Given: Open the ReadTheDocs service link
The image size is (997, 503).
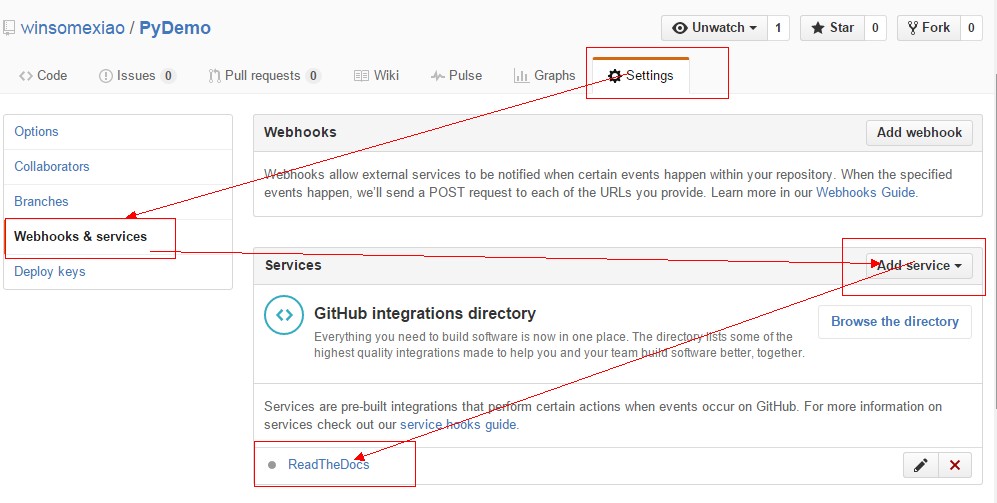Looking at the screenshot, I should tap(328, 465).
